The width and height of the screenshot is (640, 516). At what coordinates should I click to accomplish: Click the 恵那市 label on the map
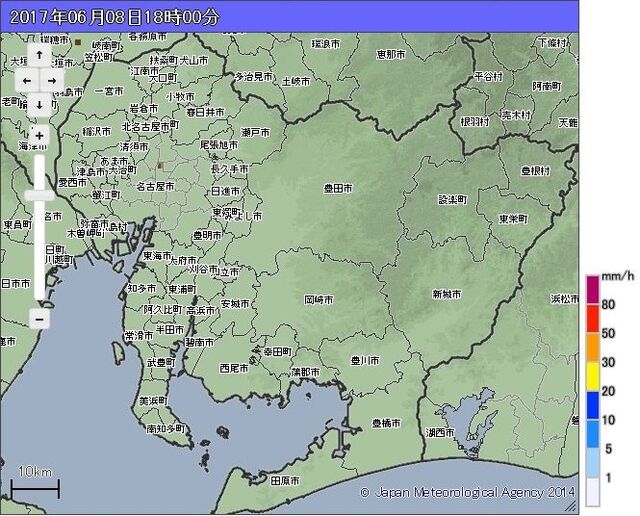coord(391,54)
